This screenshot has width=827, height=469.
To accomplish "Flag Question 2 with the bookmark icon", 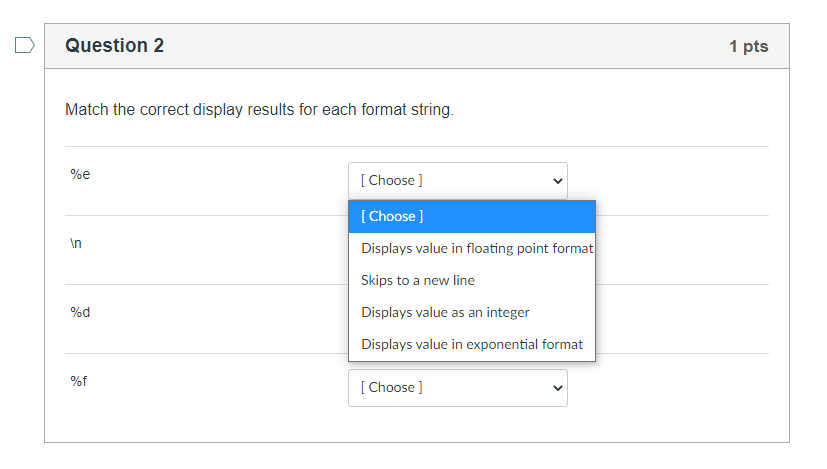I will [x=25, y=45].
